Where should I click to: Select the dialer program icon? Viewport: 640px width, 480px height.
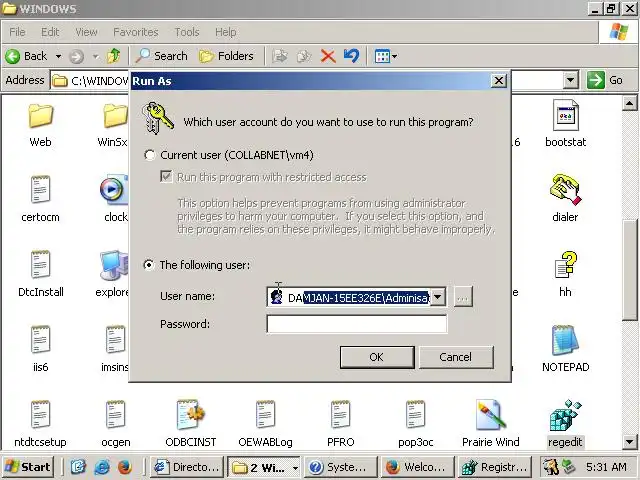point(565,190)
